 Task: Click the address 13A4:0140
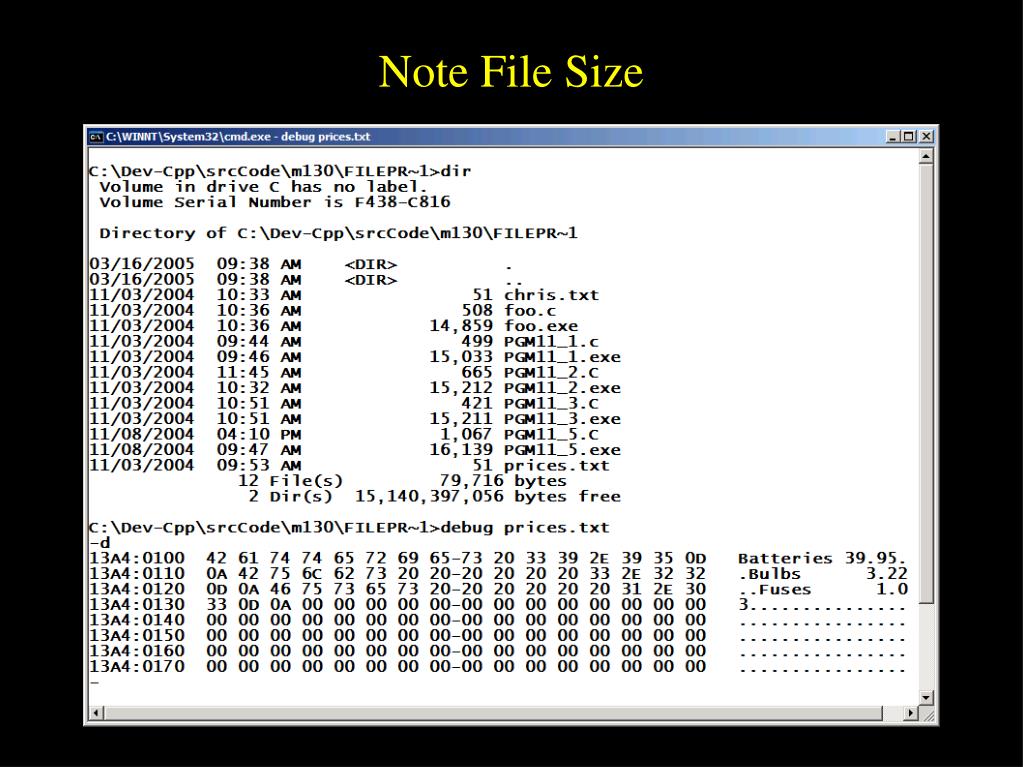click(137, 620)
